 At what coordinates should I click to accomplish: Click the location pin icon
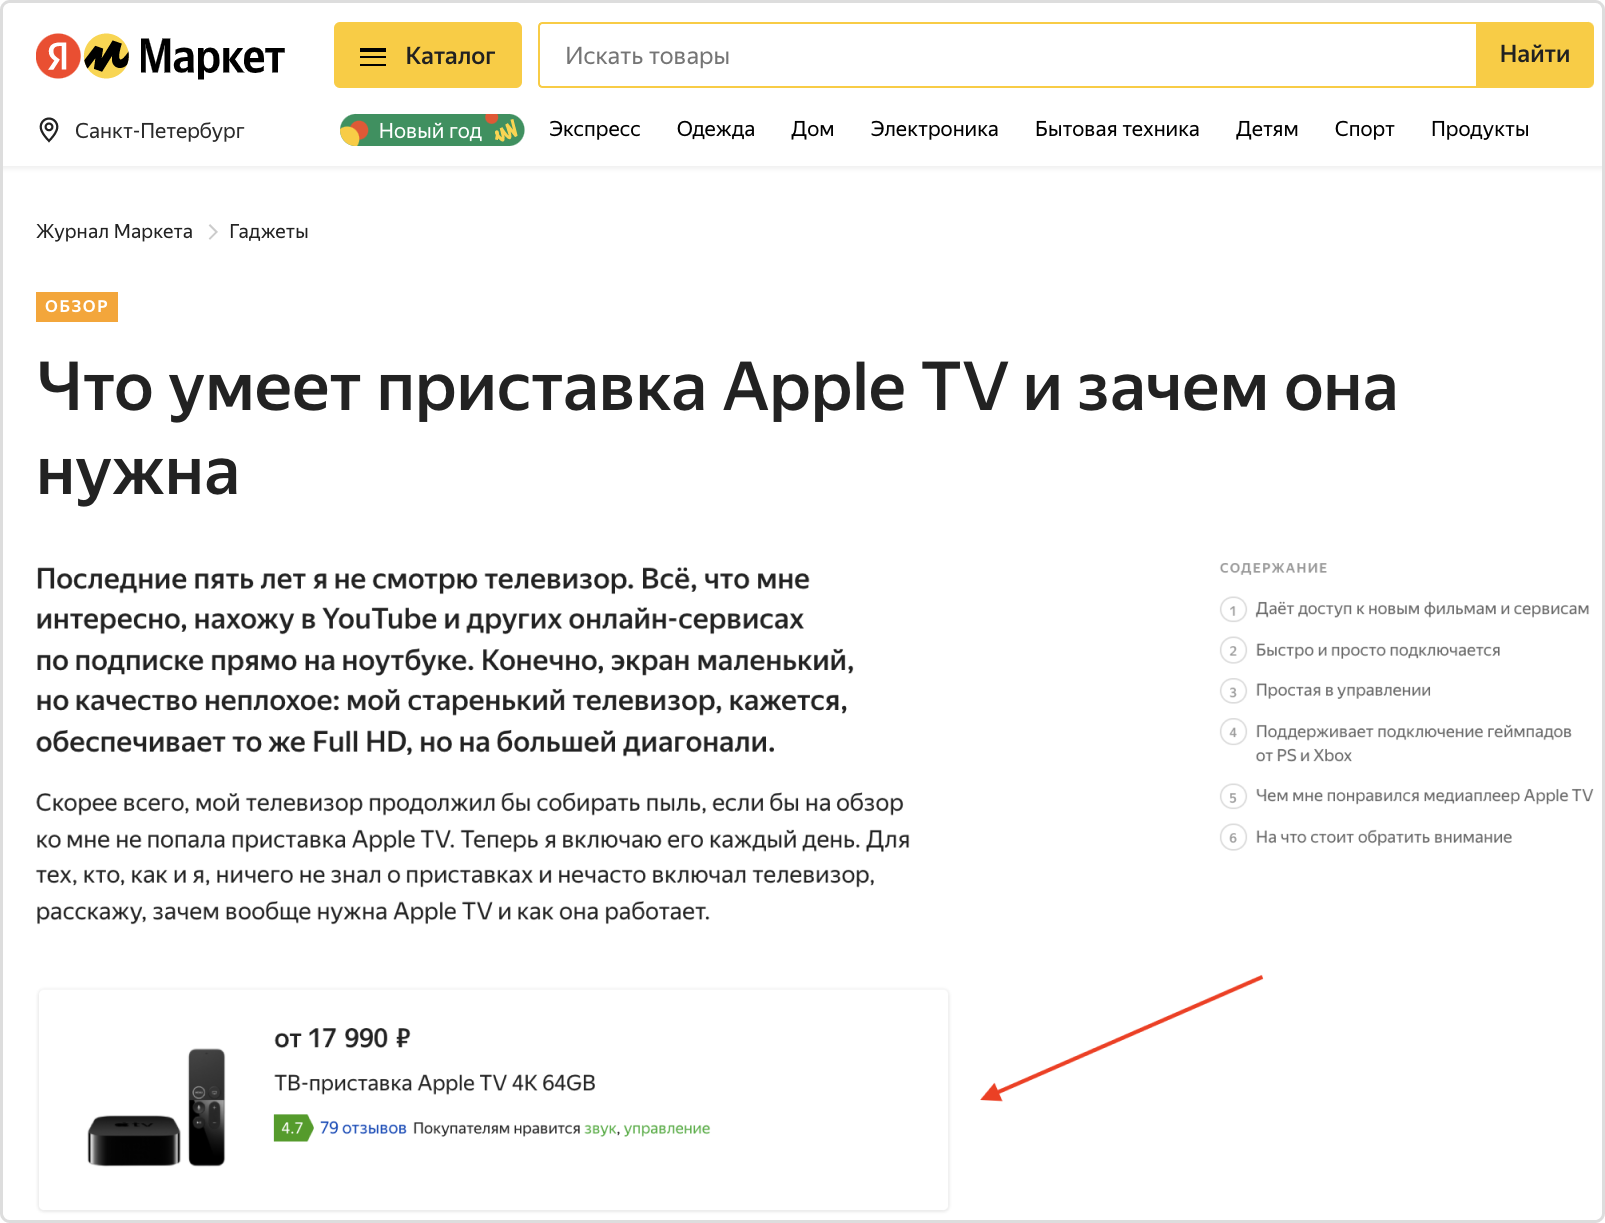[x=48, y=130]
